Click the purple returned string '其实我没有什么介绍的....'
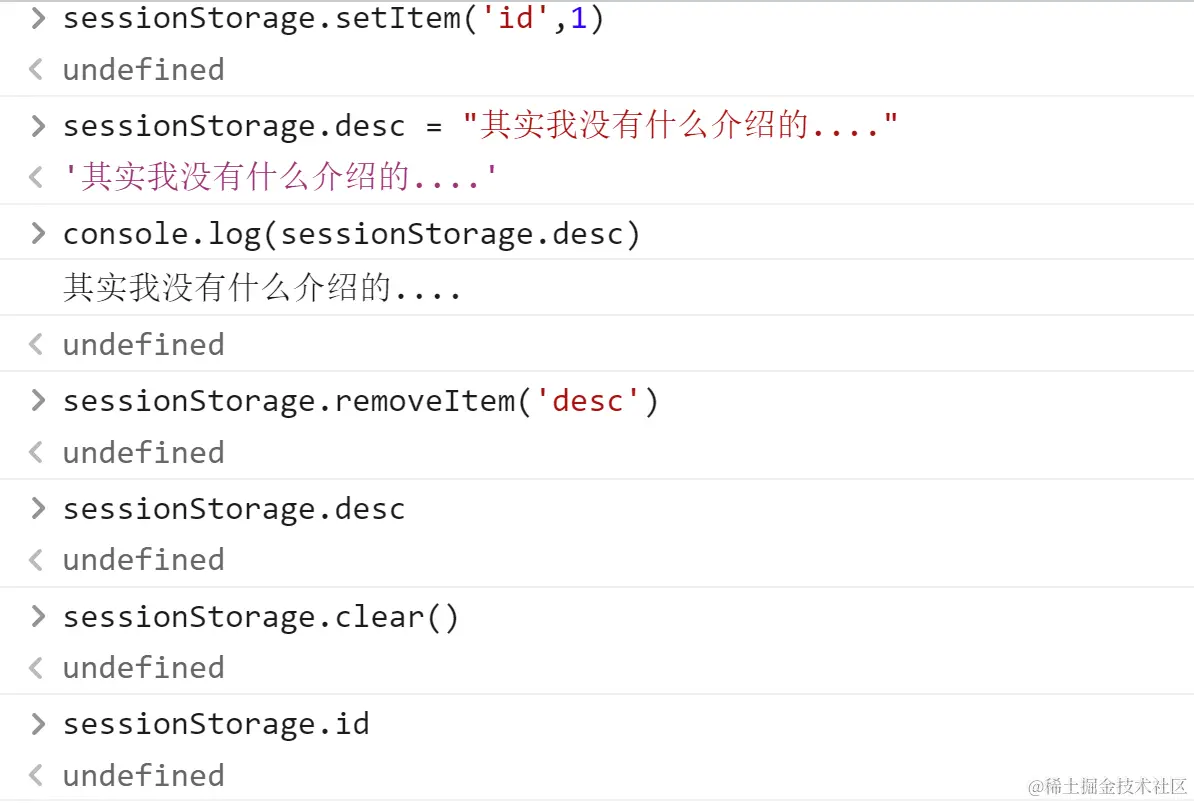Screen dimensions: 1194x803 click(280, 178)
